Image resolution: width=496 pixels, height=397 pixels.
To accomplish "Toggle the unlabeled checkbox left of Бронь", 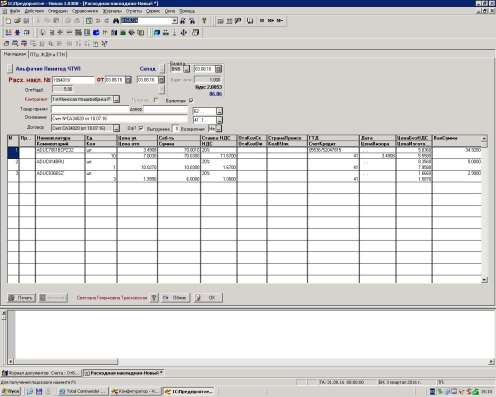I will point(156,100).
